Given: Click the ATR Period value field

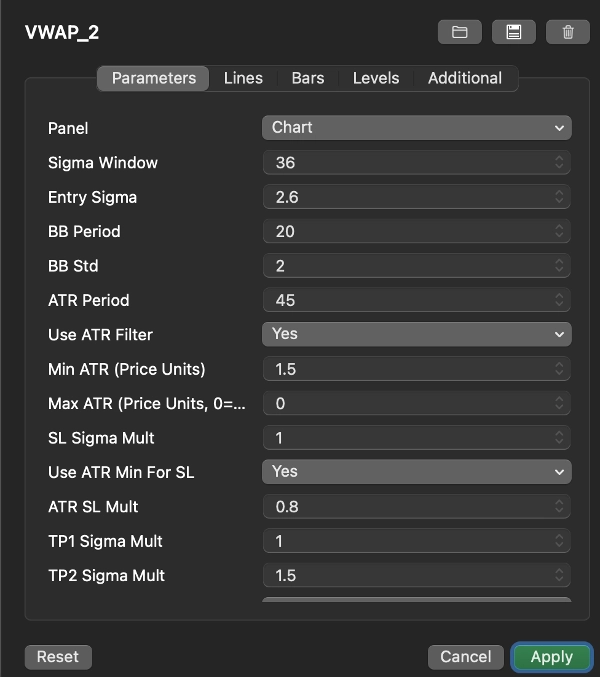Looking at the screenshot, I should point(417,300).
